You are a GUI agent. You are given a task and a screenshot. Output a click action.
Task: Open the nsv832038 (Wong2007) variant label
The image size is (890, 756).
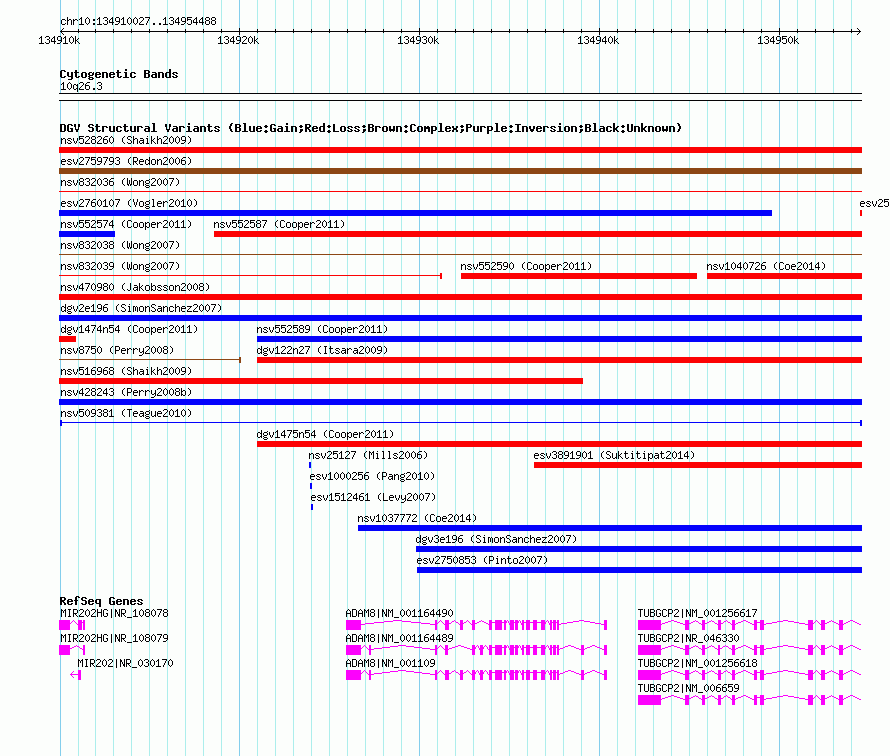point(120,245)
